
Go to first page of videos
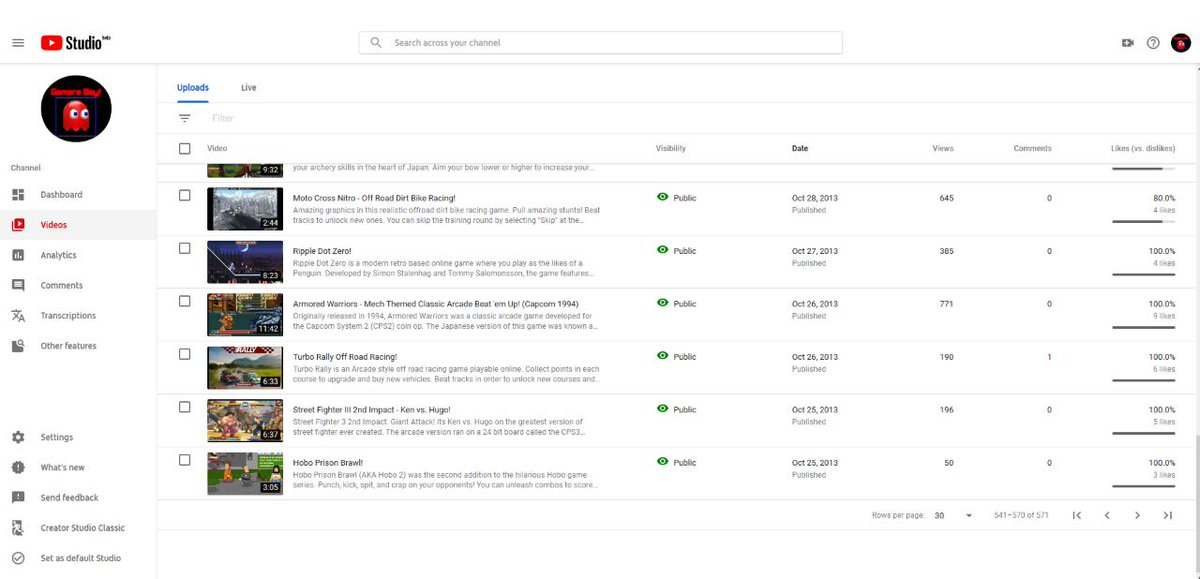tap(1077, 515)
